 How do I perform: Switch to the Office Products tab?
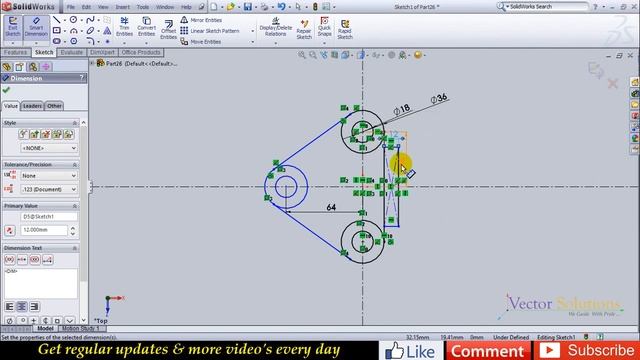point(141,52)
